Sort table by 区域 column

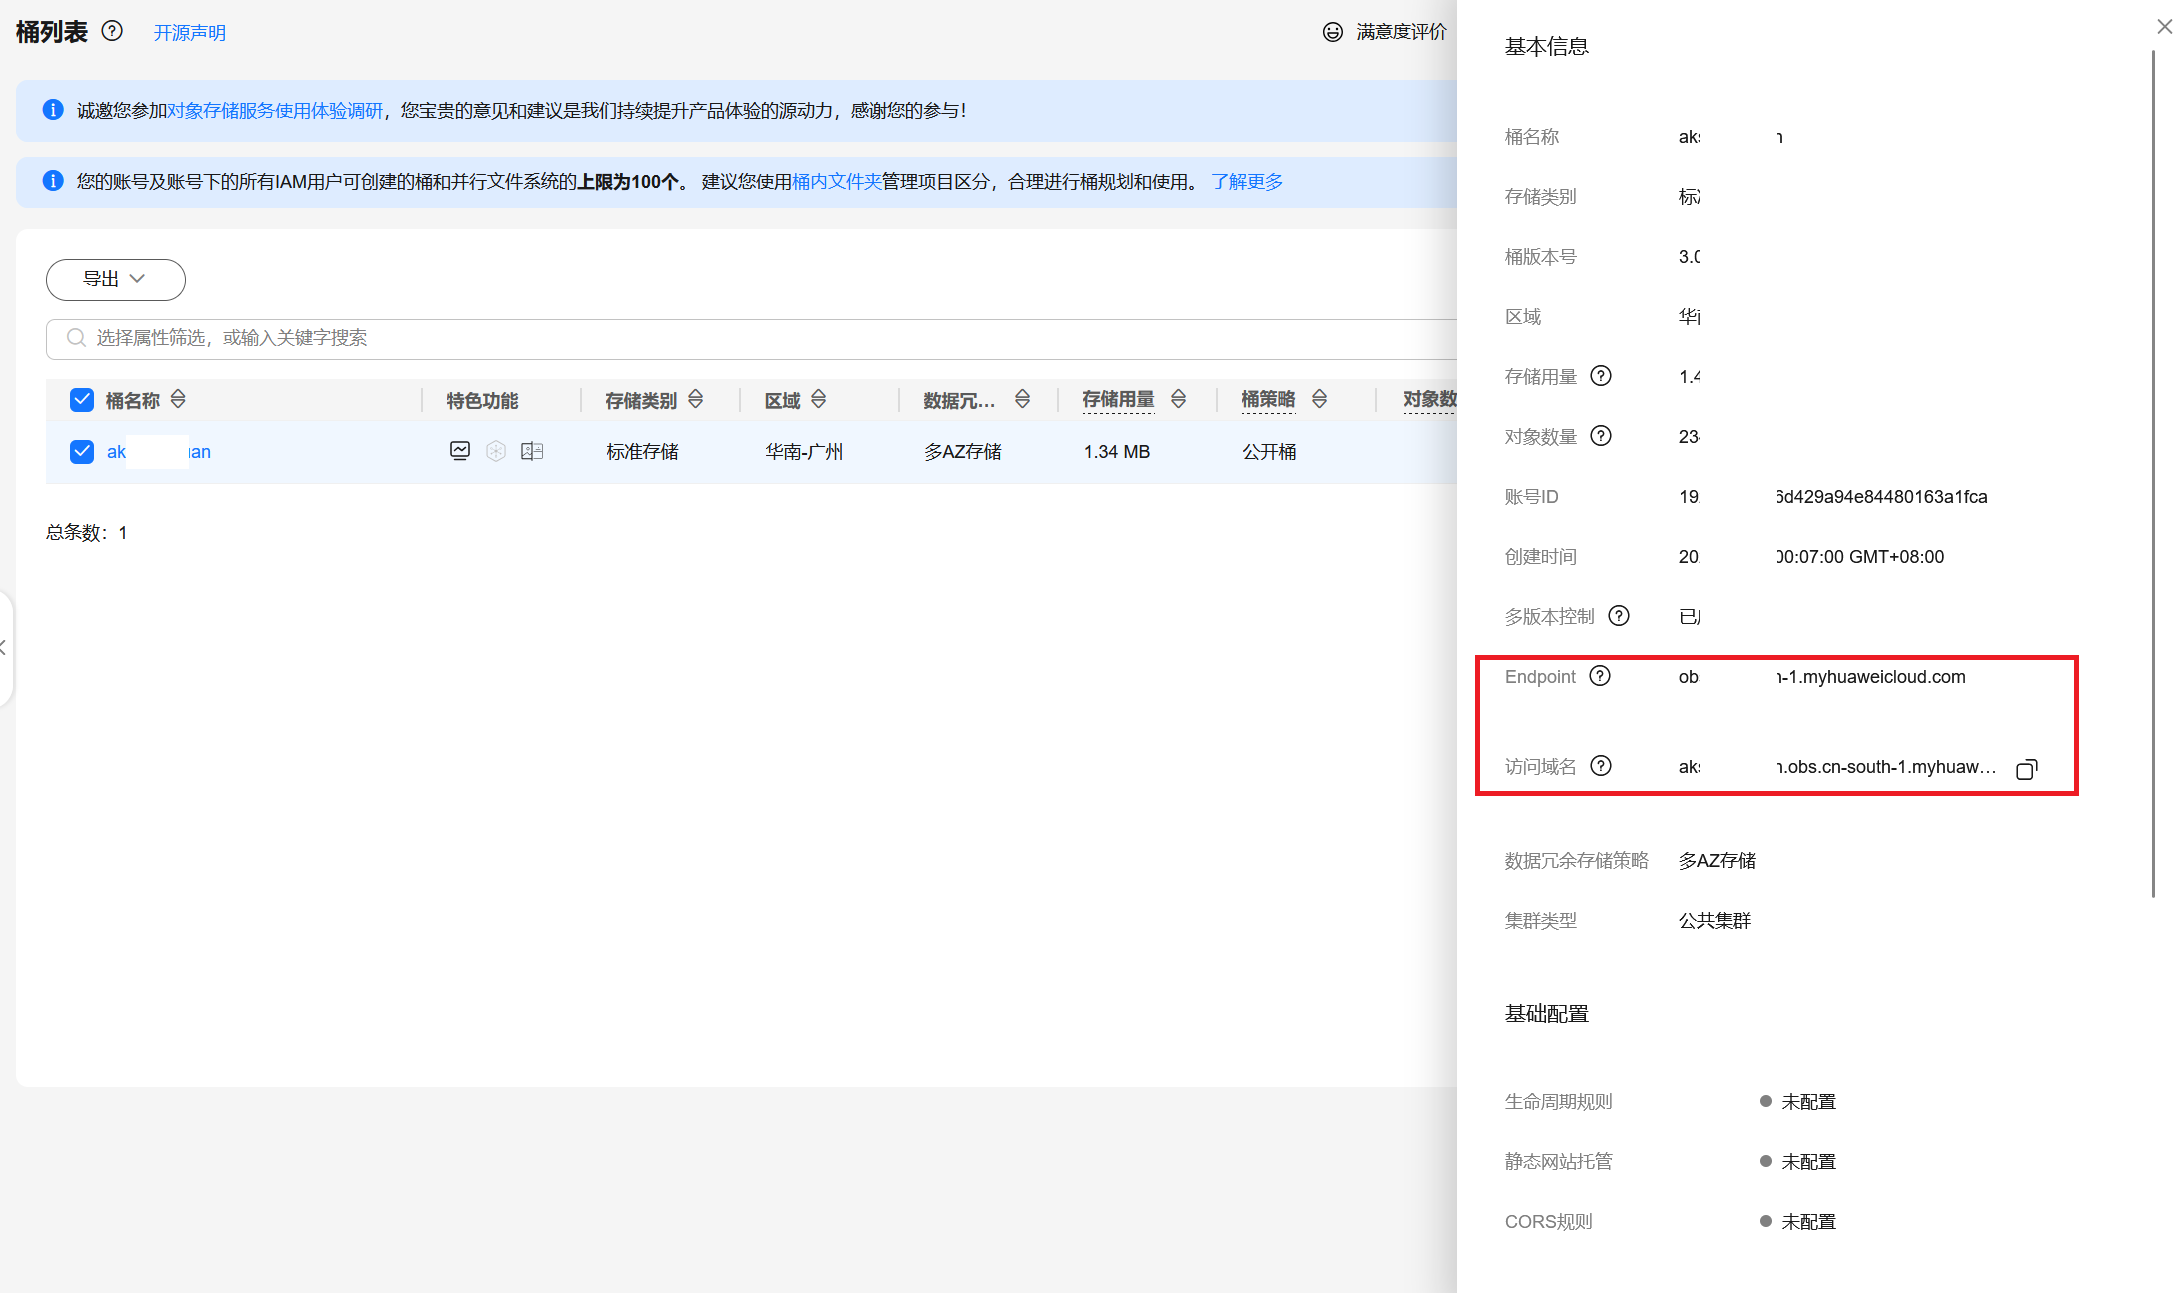point(818,399)
